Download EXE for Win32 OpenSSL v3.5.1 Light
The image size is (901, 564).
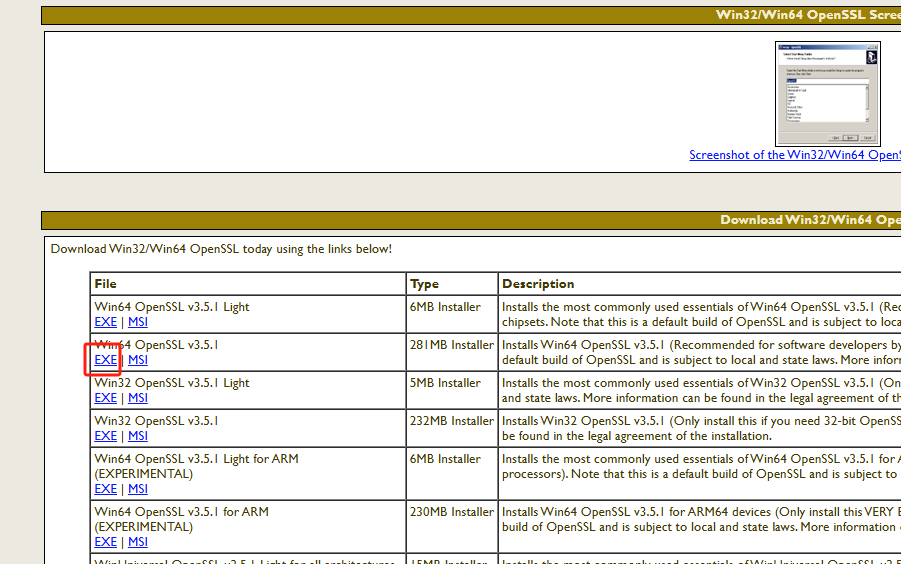tap(106, 398)
